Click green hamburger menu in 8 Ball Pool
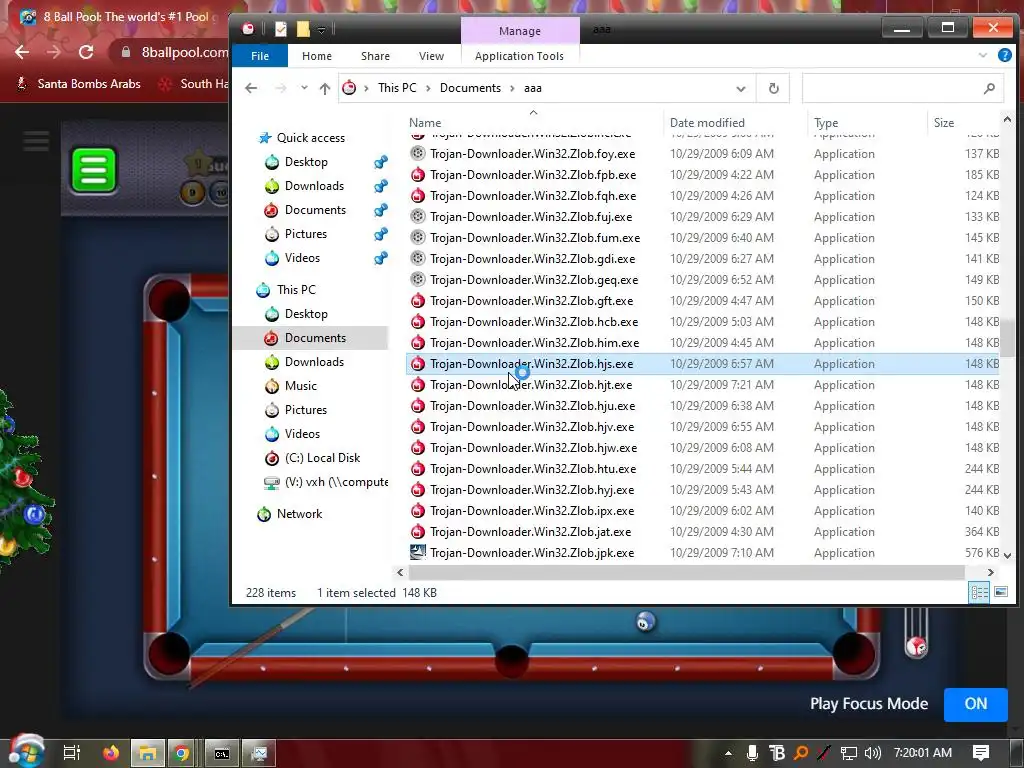 (x=93, y=170)
